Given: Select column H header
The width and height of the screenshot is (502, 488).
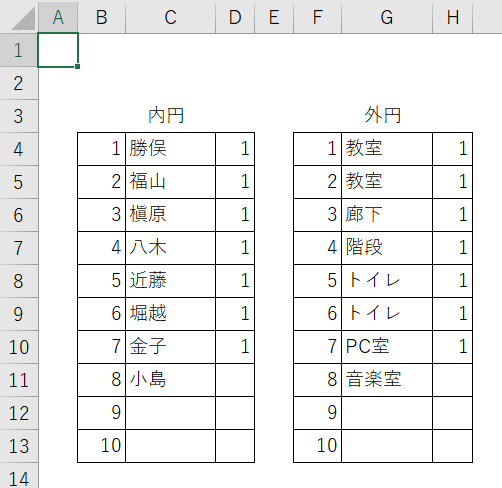Looking at the screenshot, I should point(452,17).
